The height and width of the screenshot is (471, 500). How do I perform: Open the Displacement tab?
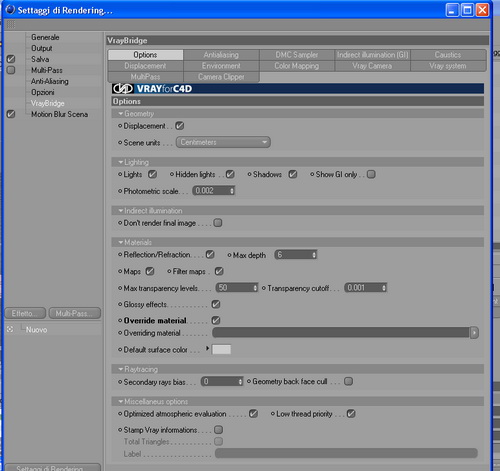145,66
